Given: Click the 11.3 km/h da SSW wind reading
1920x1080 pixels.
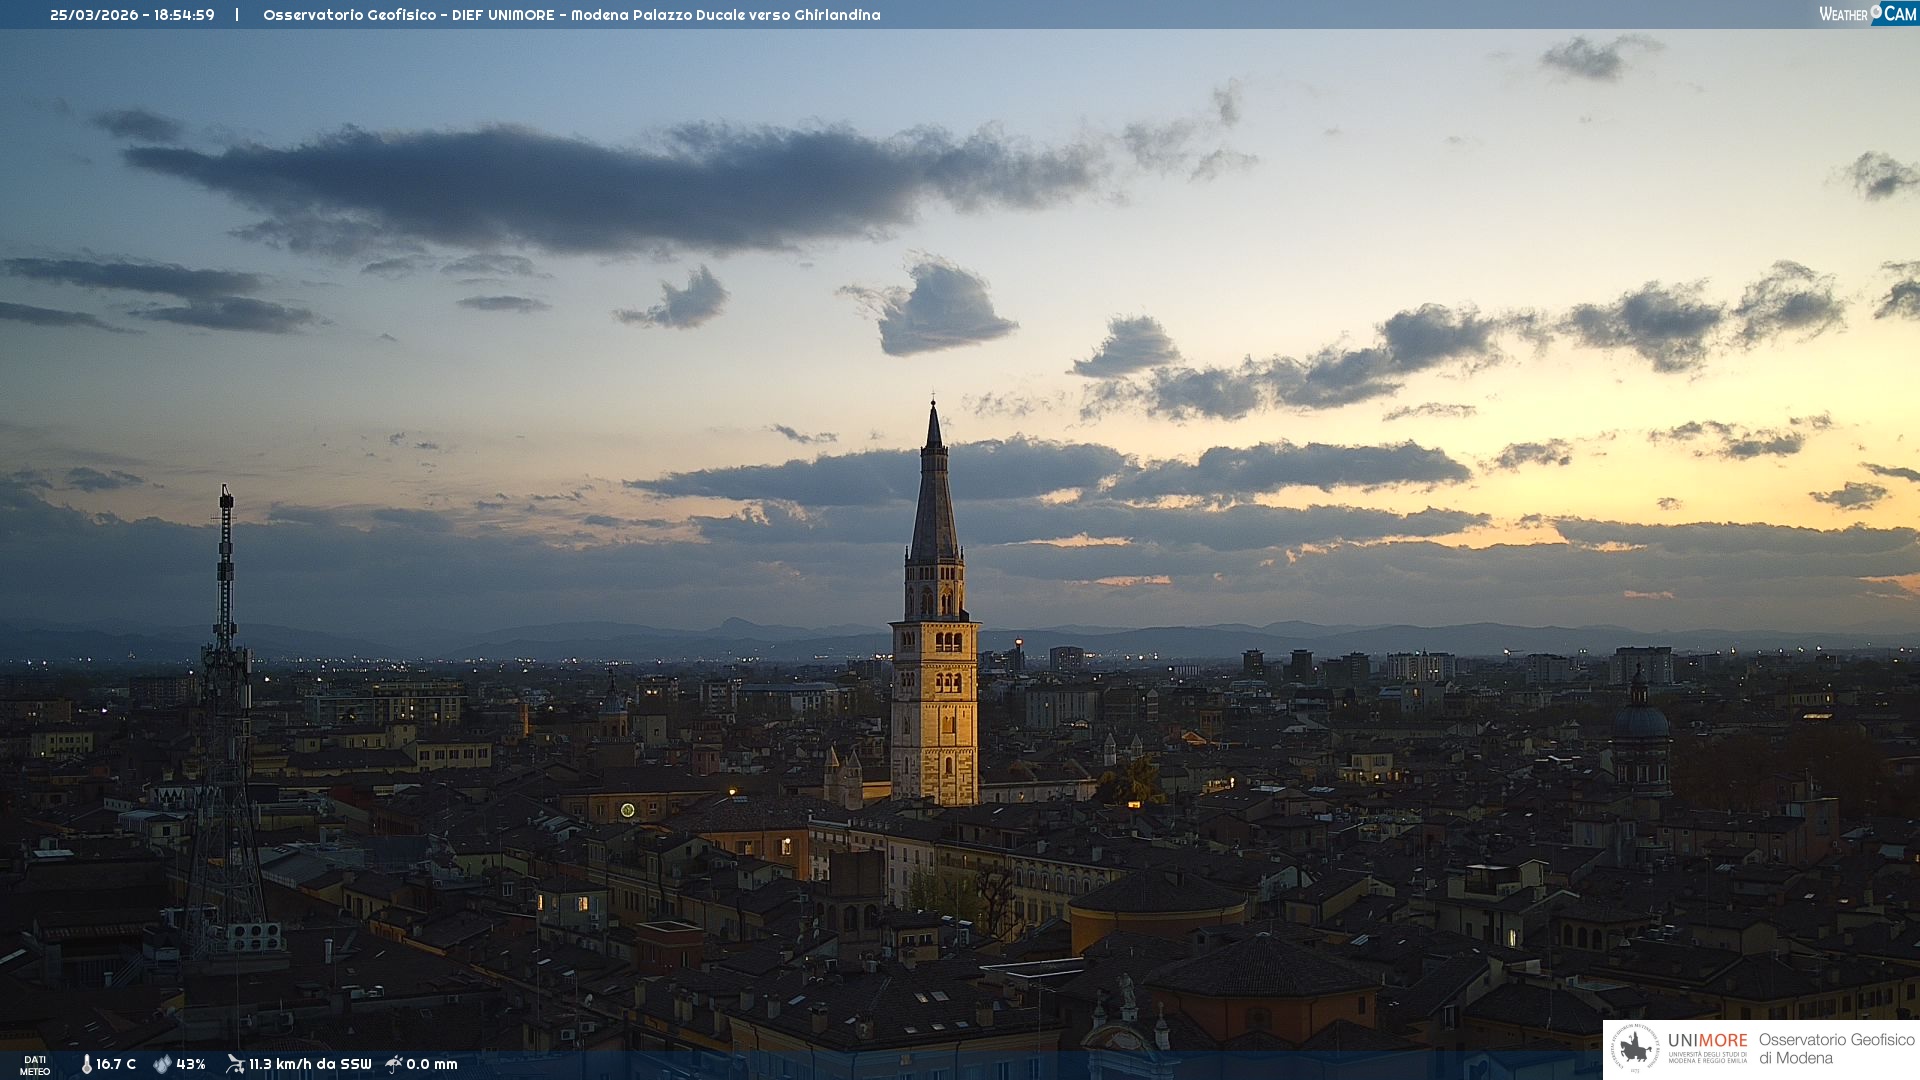Looking at the screenshot, I should point(310,1064).
